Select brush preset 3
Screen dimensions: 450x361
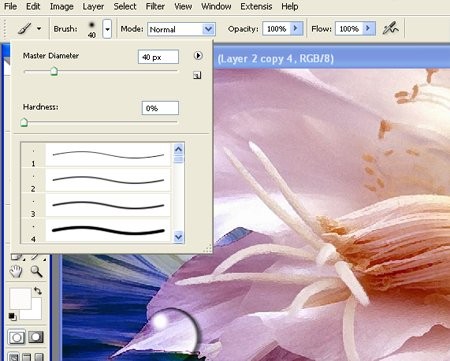pos(96,206)
